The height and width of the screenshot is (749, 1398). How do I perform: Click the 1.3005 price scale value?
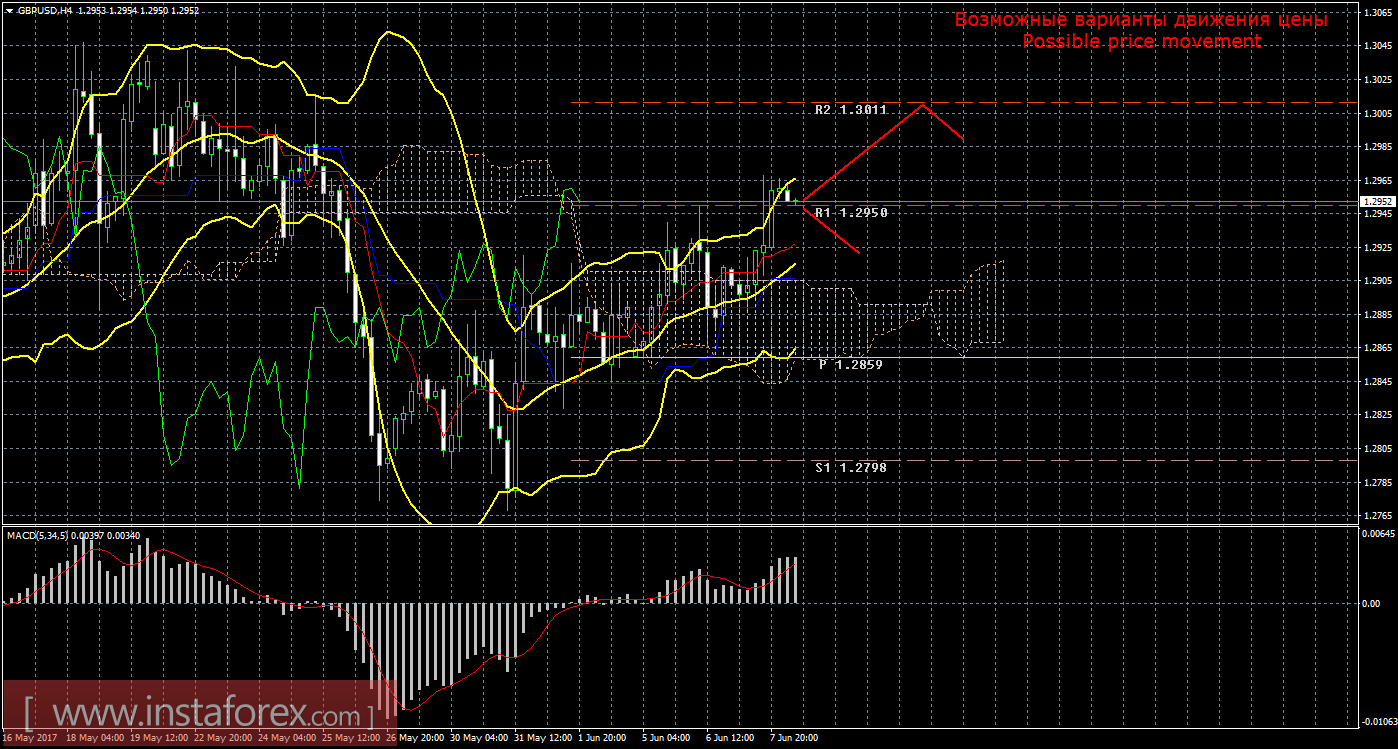click(1378, 113)
